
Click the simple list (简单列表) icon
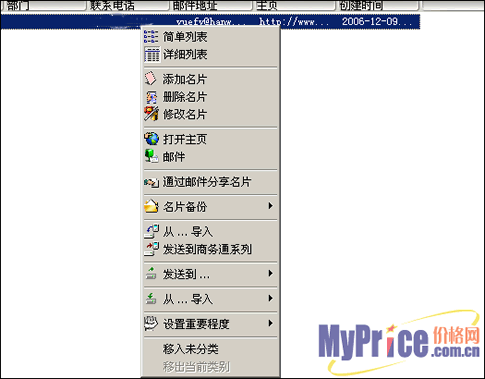point(151,37)
